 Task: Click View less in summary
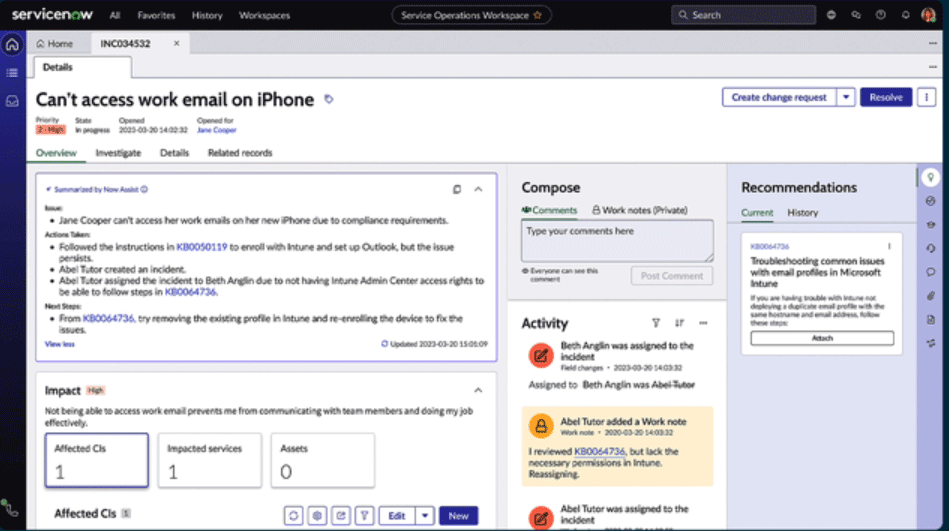59,345
